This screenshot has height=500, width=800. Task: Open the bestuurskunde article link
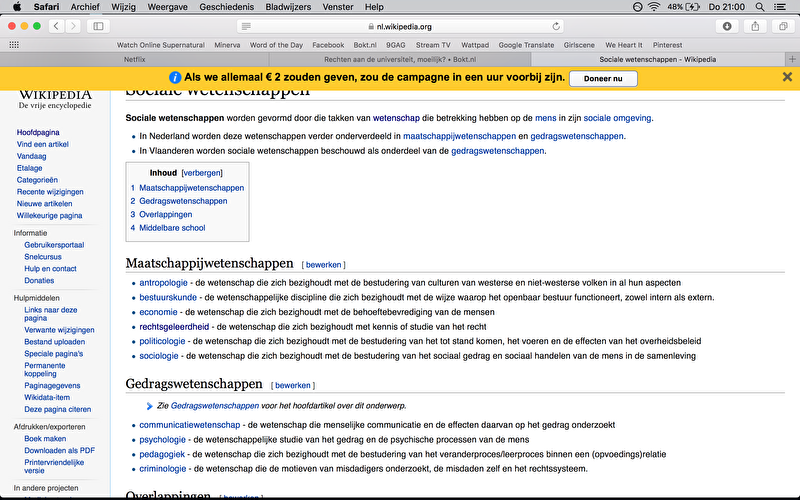click(x=168, y=297)
